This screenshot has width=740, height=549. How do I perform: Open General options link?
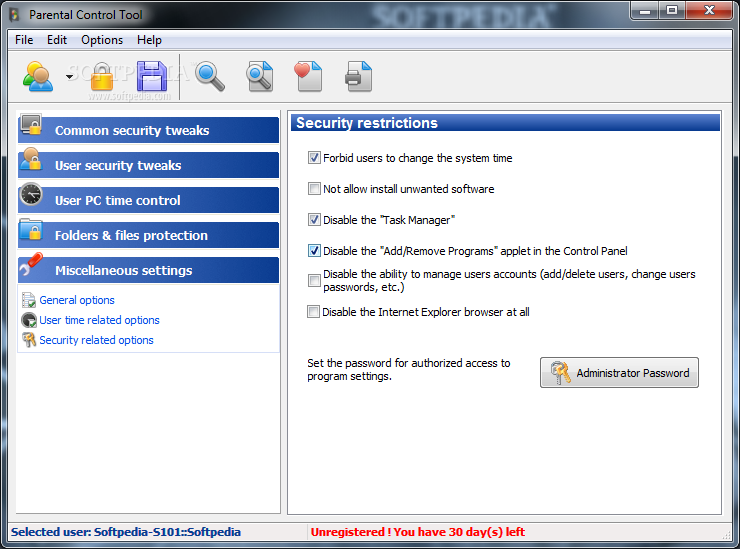point(77,300)
